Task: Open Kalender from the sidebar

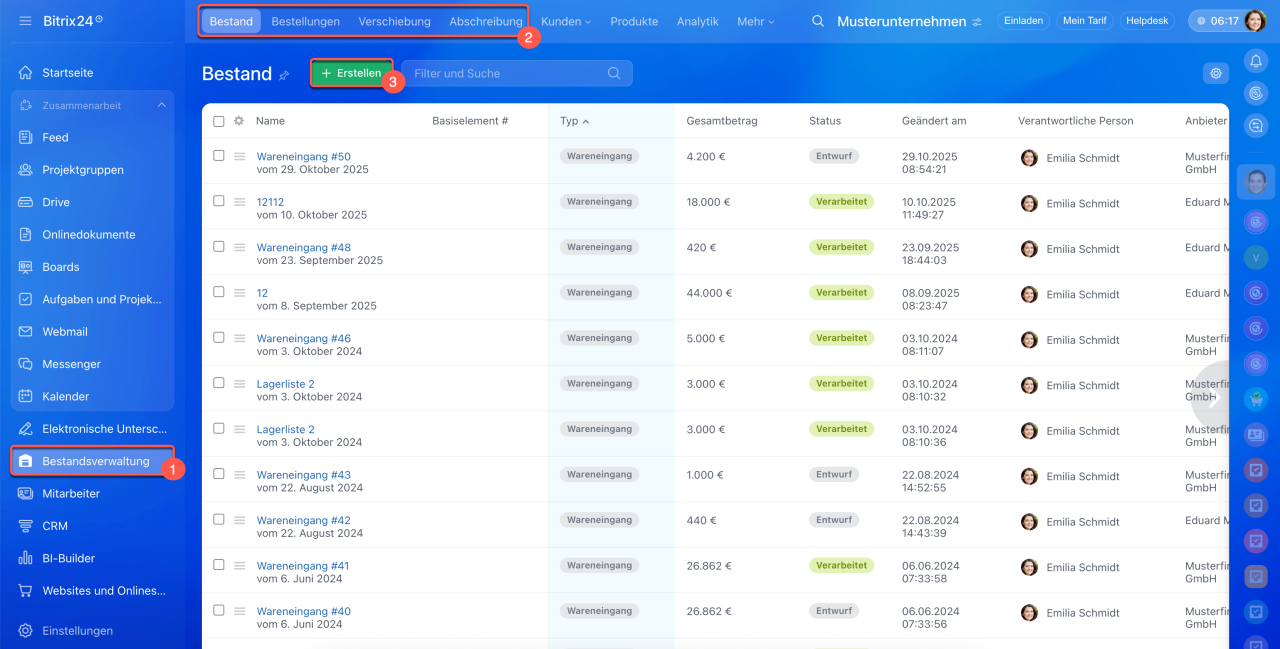Action: (x=66, y=396)
